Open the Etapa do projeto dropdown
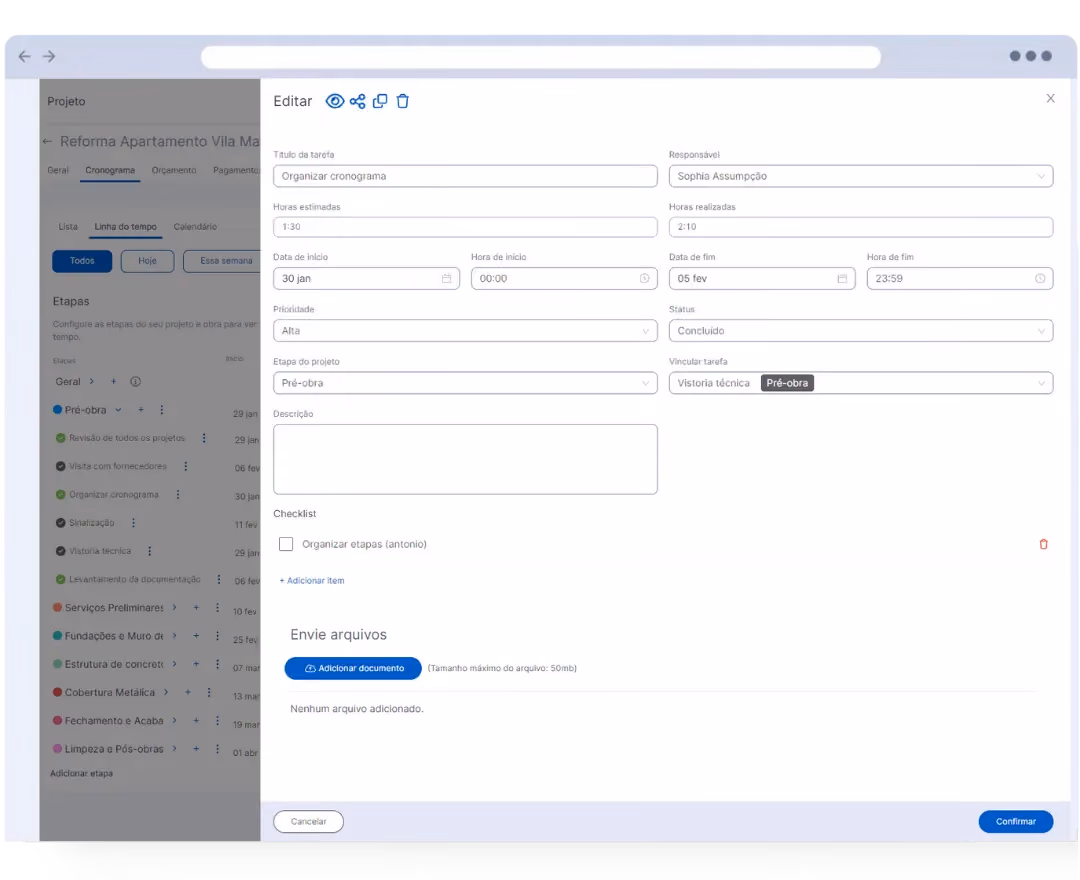Image resolution: width=1080 pixels, height=880 pixels. pos(465,383)
